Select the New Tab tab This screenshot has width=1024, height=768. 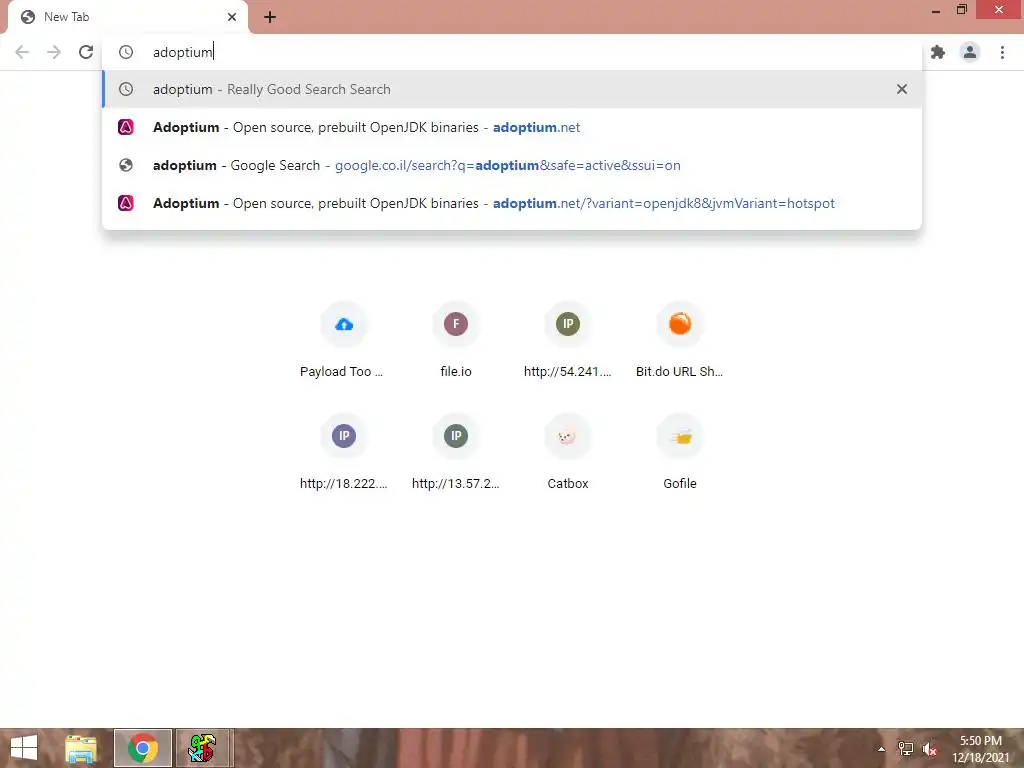point(127,17)
